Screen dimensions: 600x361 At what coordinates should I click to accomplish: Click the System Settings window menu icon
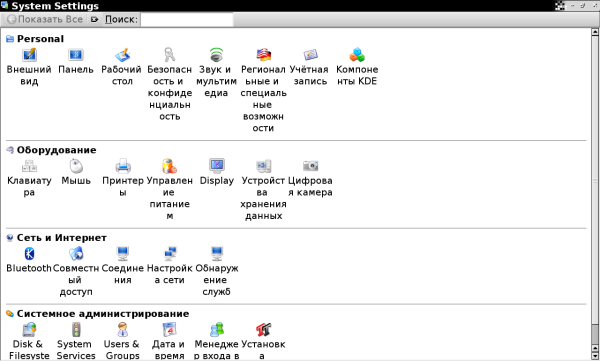pos(5,5)
